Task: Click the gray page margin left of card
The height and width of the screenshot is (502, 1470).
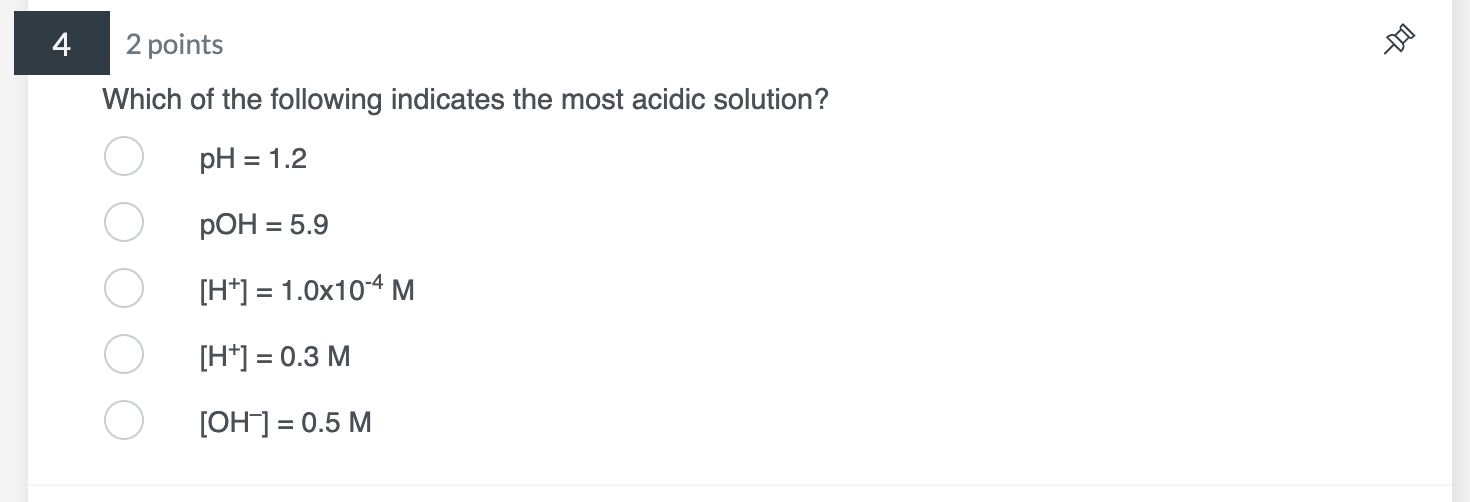Action: [x=13, y=300]
